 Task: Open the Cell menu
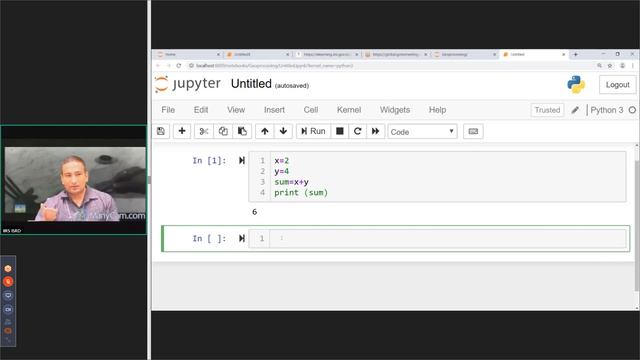pyautogui.click(x=311, y=110)
